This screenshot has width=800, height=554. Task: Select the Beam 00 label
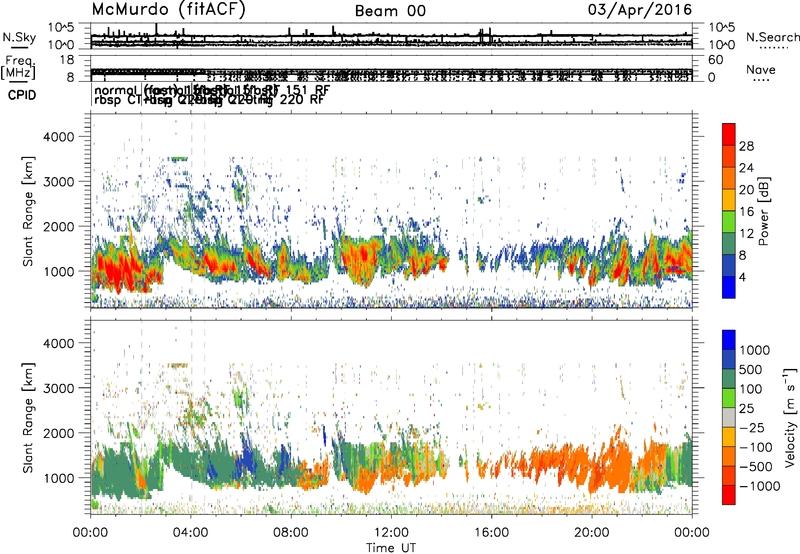coord(390,11)
